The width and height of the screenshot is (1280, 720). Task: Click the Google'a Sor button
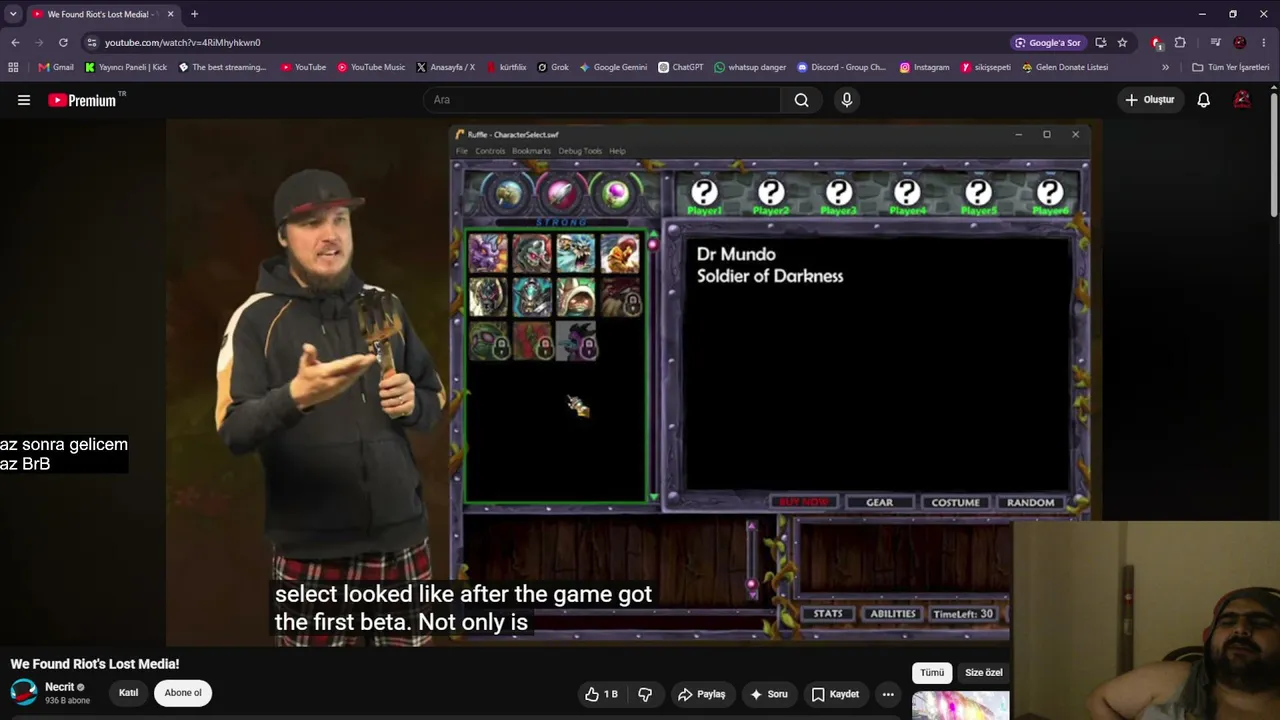tap(1047, 43)
